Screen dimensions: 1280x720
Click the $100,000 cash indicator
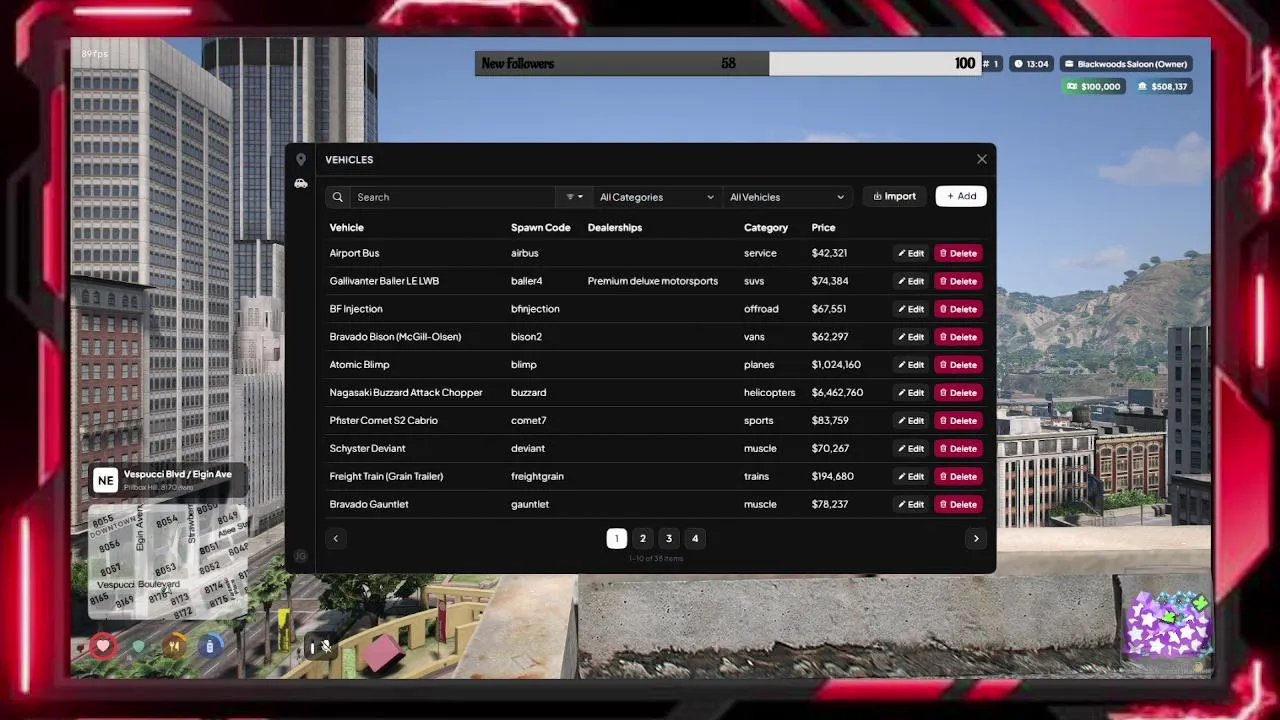(1093, 87)
